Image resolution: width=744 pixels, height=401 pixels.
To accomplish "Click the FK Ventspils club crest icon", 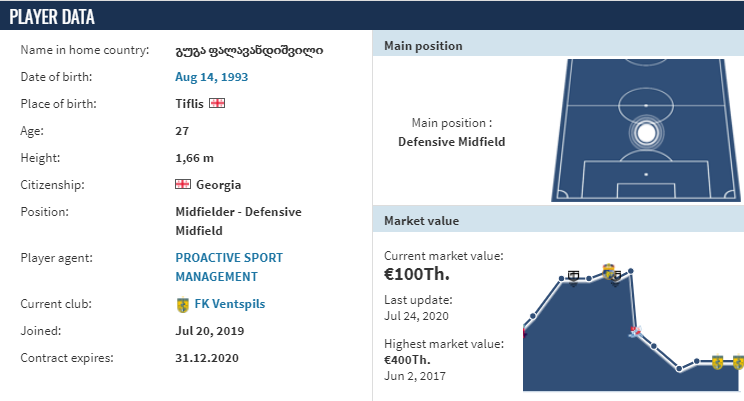I will tap(183, 305).
